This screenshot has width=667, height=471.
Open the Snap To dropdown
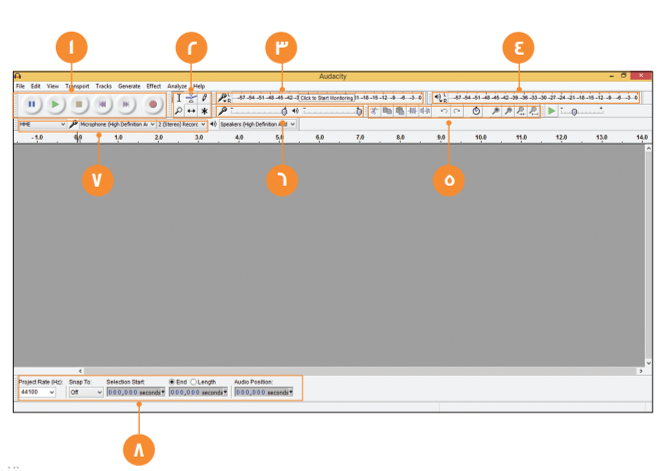86,392
